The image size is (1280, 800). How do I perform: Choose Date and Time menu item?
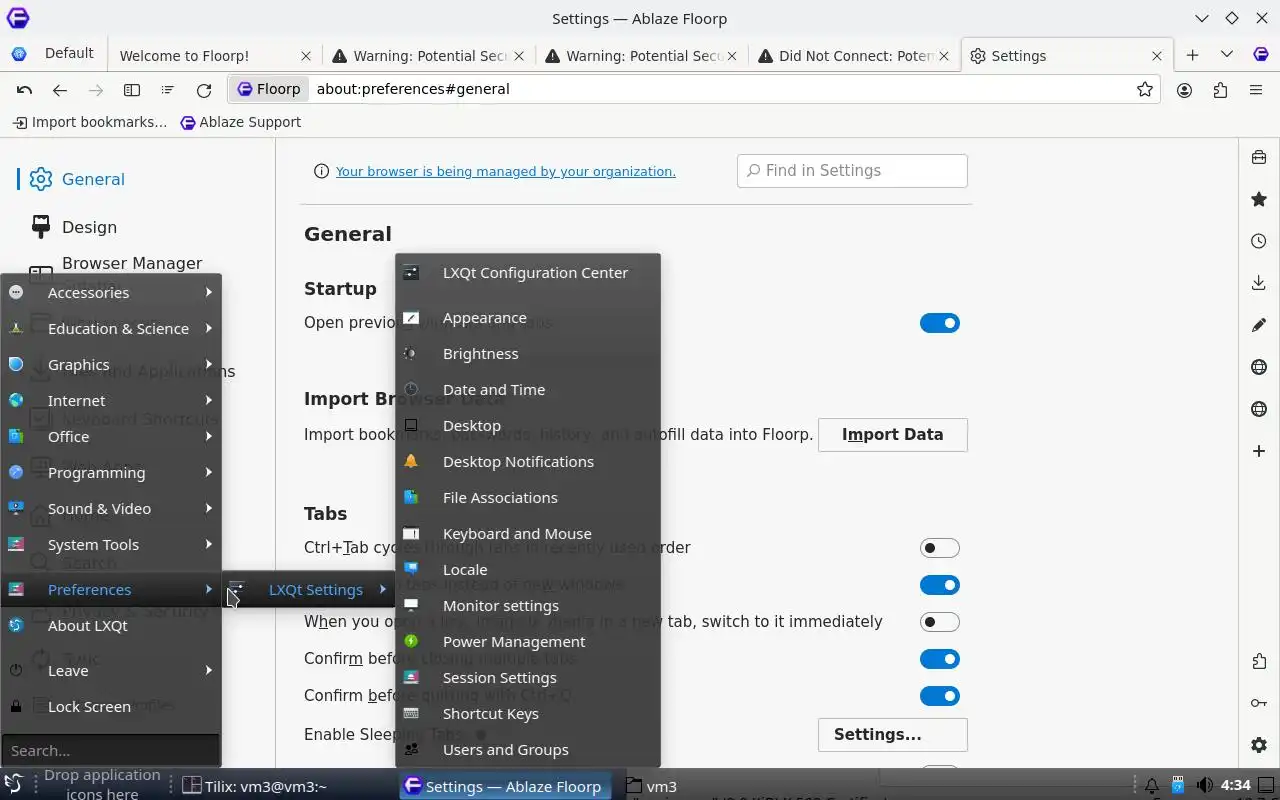[528, 390]
